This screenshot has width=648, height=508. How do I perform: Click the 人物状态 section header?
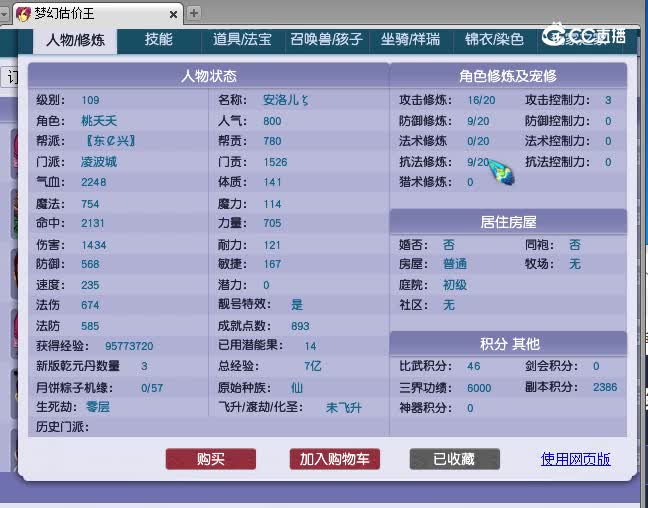209,76
